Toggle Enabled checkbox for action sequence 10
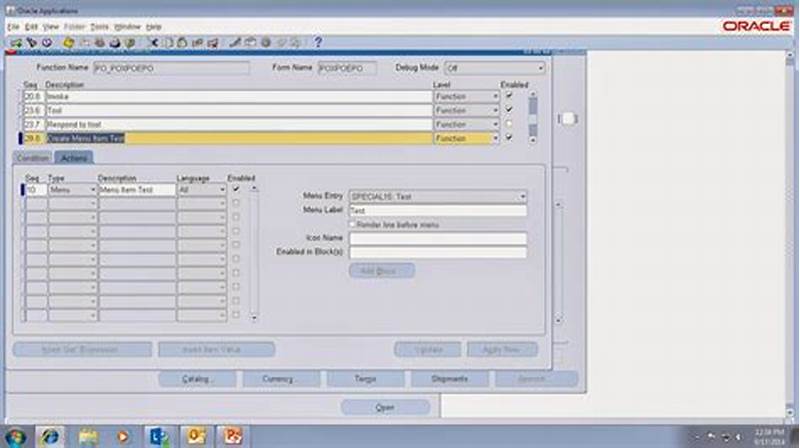The height and width of the screenshot is (448, 800). pyautogui.click(x=236, y=189)
